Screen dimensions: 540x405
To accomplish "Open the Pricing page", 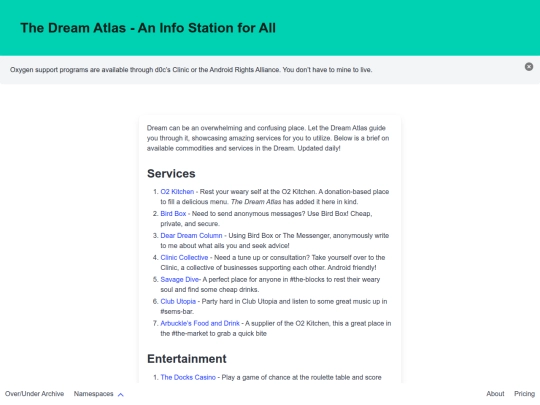I will pyautogui.click(x=525, y=394).
